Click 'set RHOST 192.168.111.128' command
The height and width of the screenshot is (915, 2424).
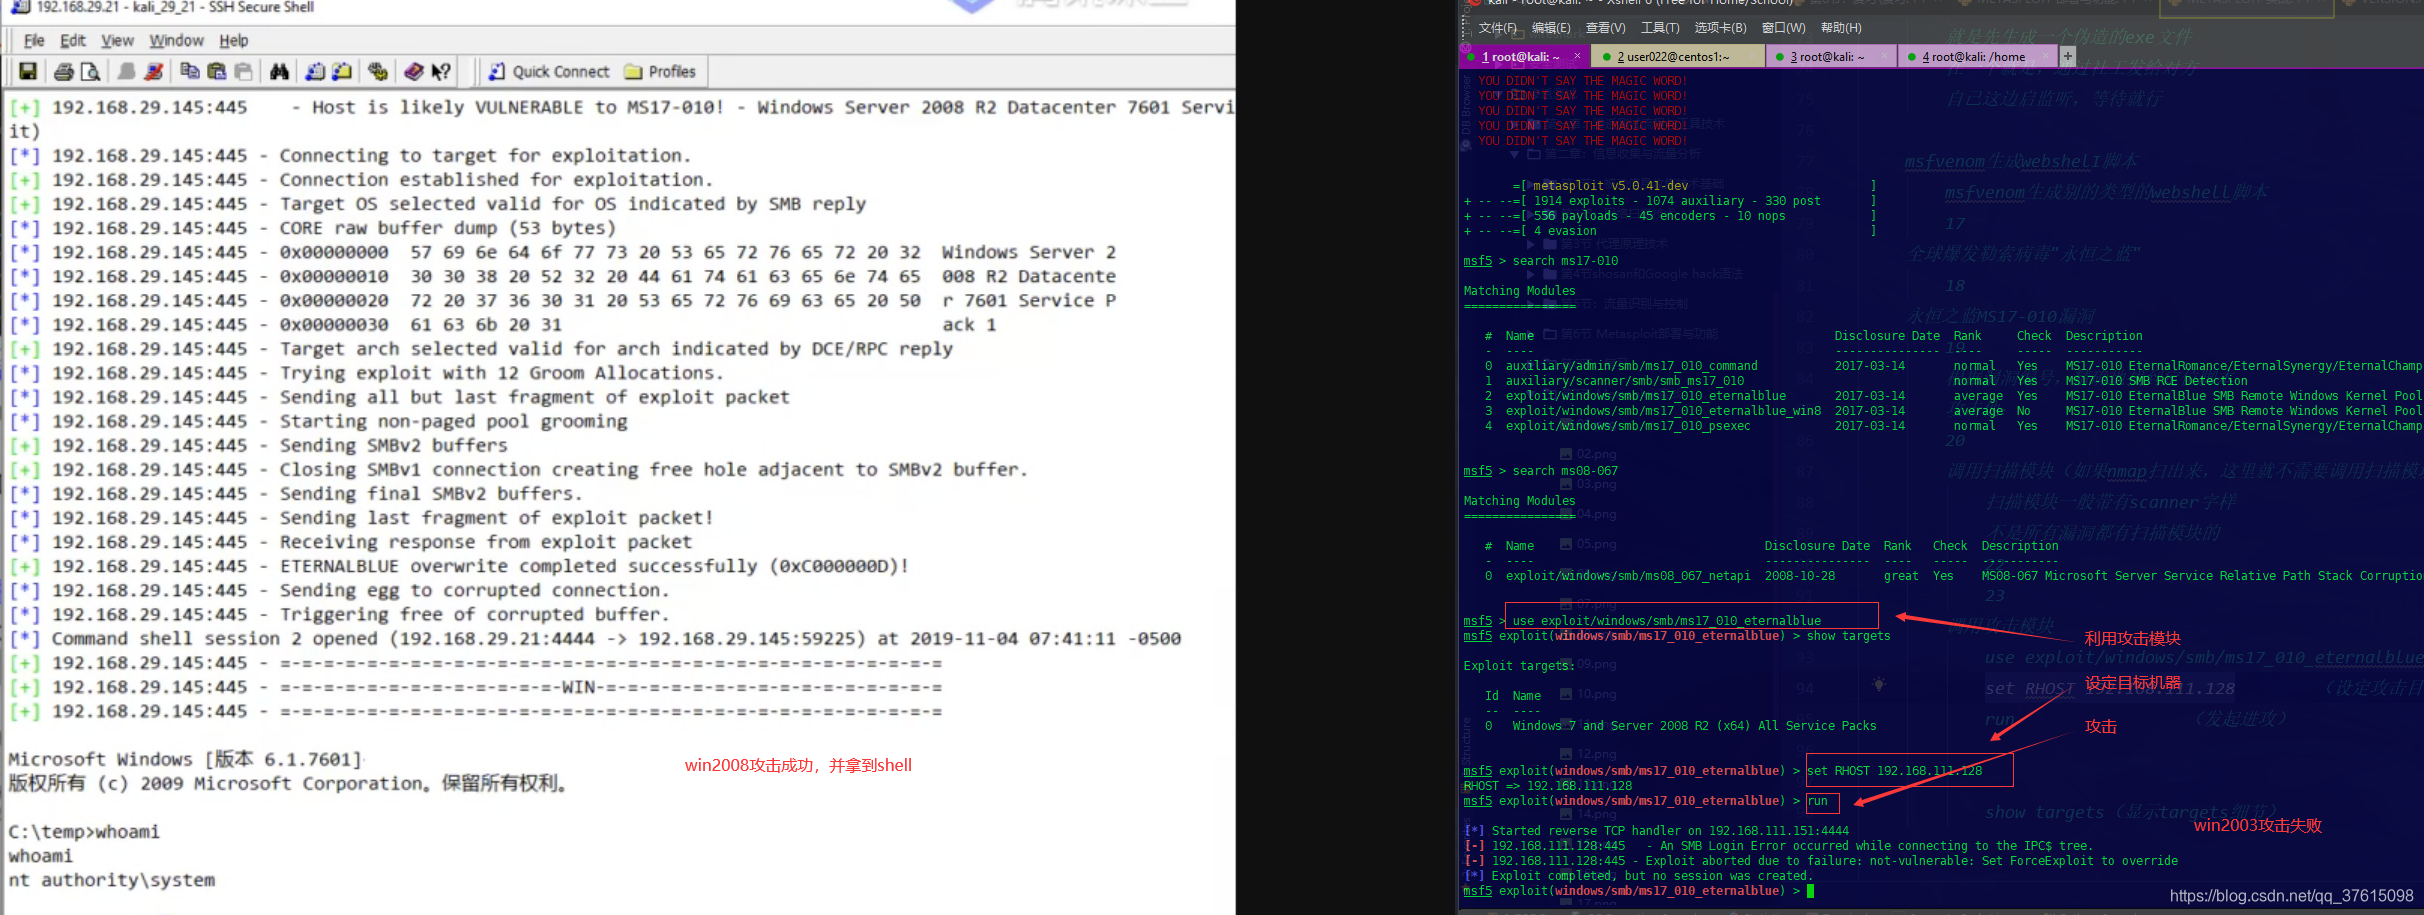pos(1894,771)
